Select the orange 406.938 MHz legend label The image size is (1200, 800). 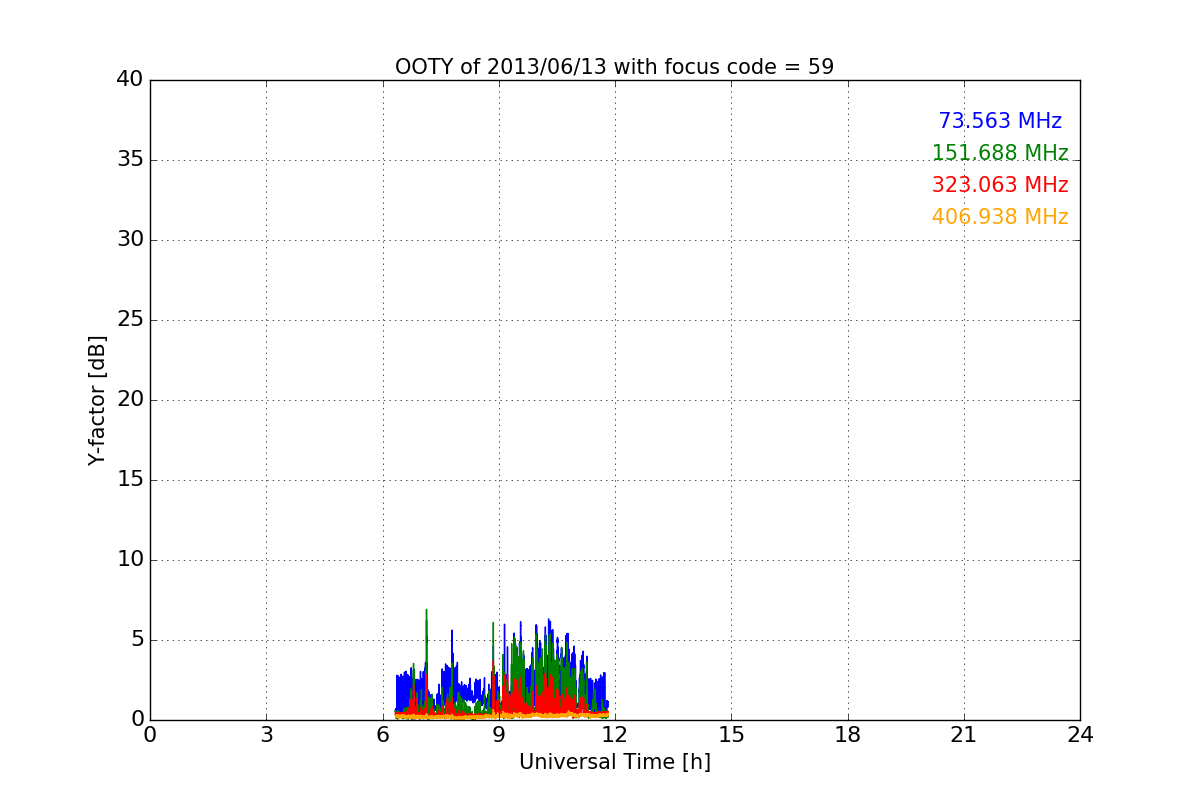1000,217
